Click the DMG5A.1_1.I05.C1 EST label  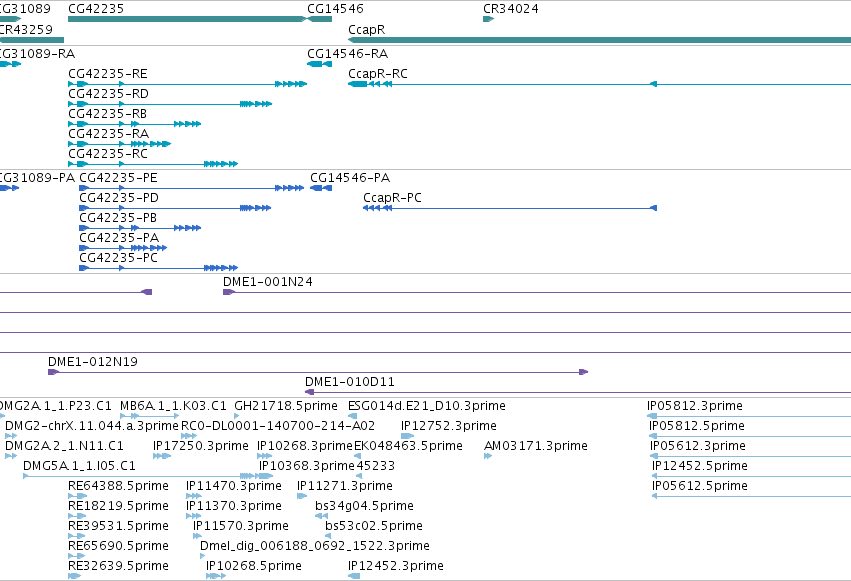(x=79, y=466)
